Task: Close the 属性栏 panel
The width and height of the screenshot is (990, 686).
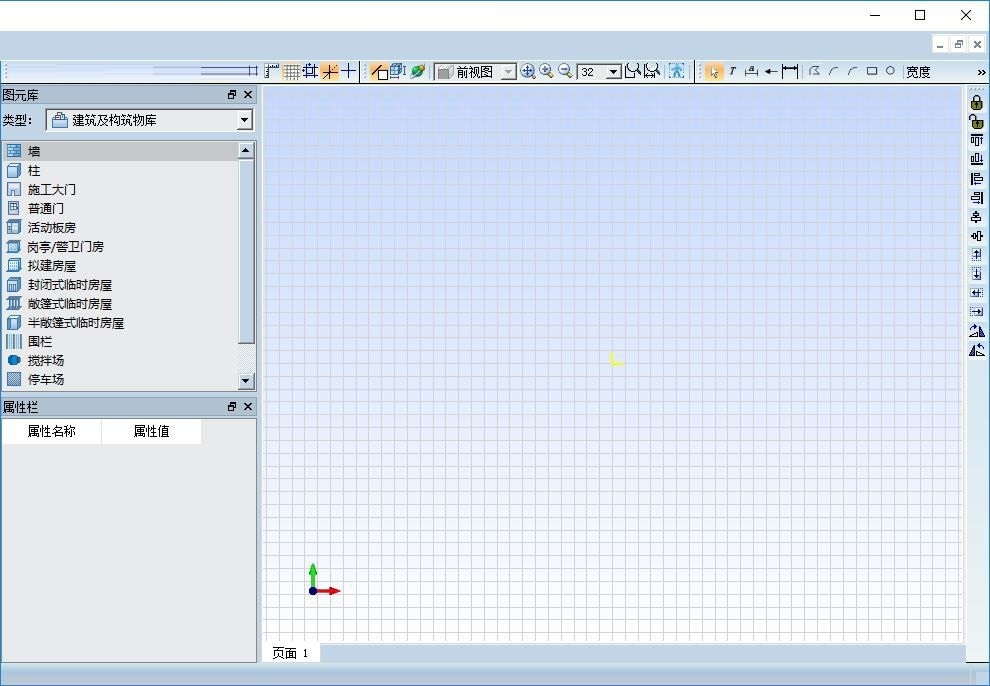Action: 248,406
